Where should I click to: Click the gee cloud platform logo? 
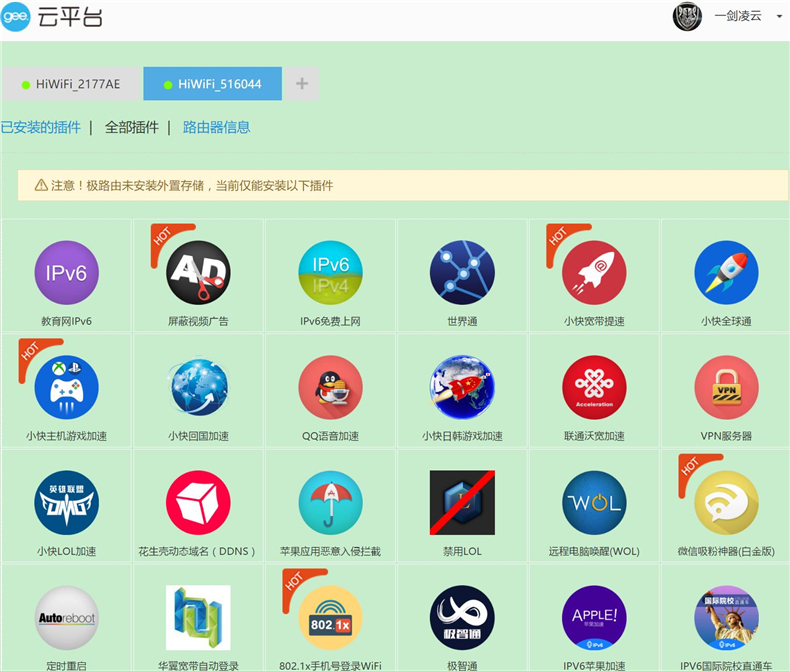pos(16,17)
